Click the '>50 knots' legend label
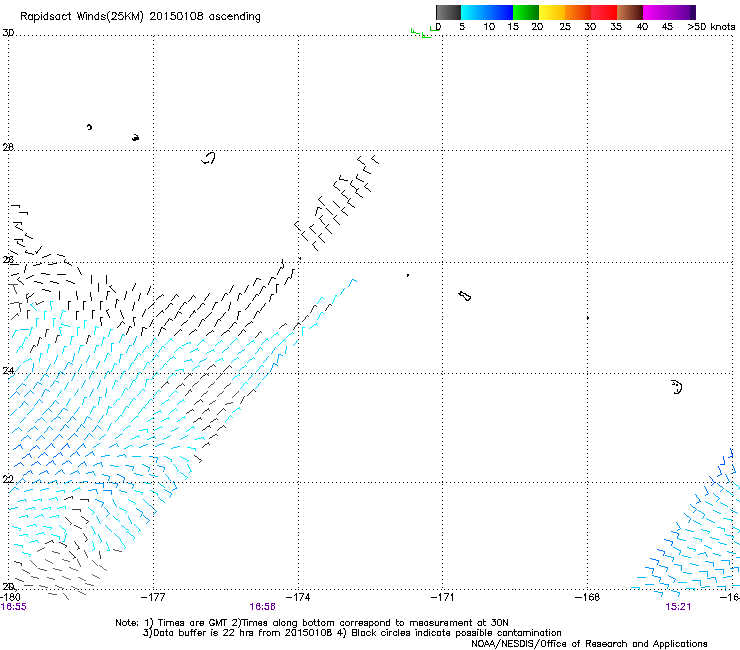Screen dimensions: 740x650 click(711, 27)
